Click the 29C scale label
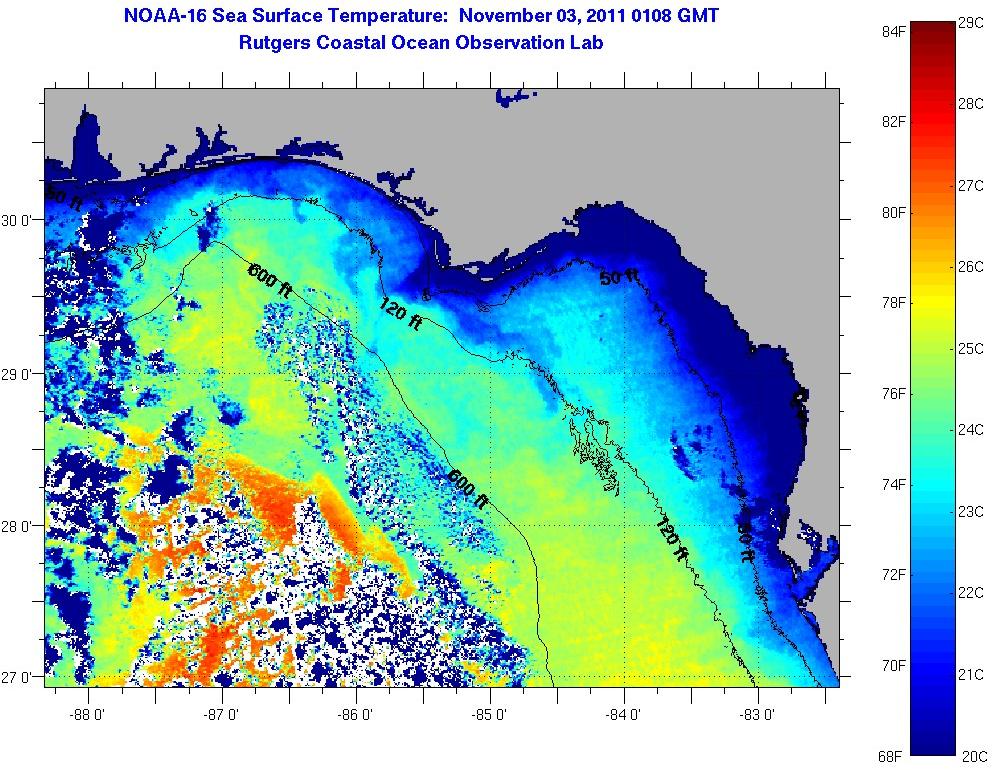992x770 pixels. 971,23
